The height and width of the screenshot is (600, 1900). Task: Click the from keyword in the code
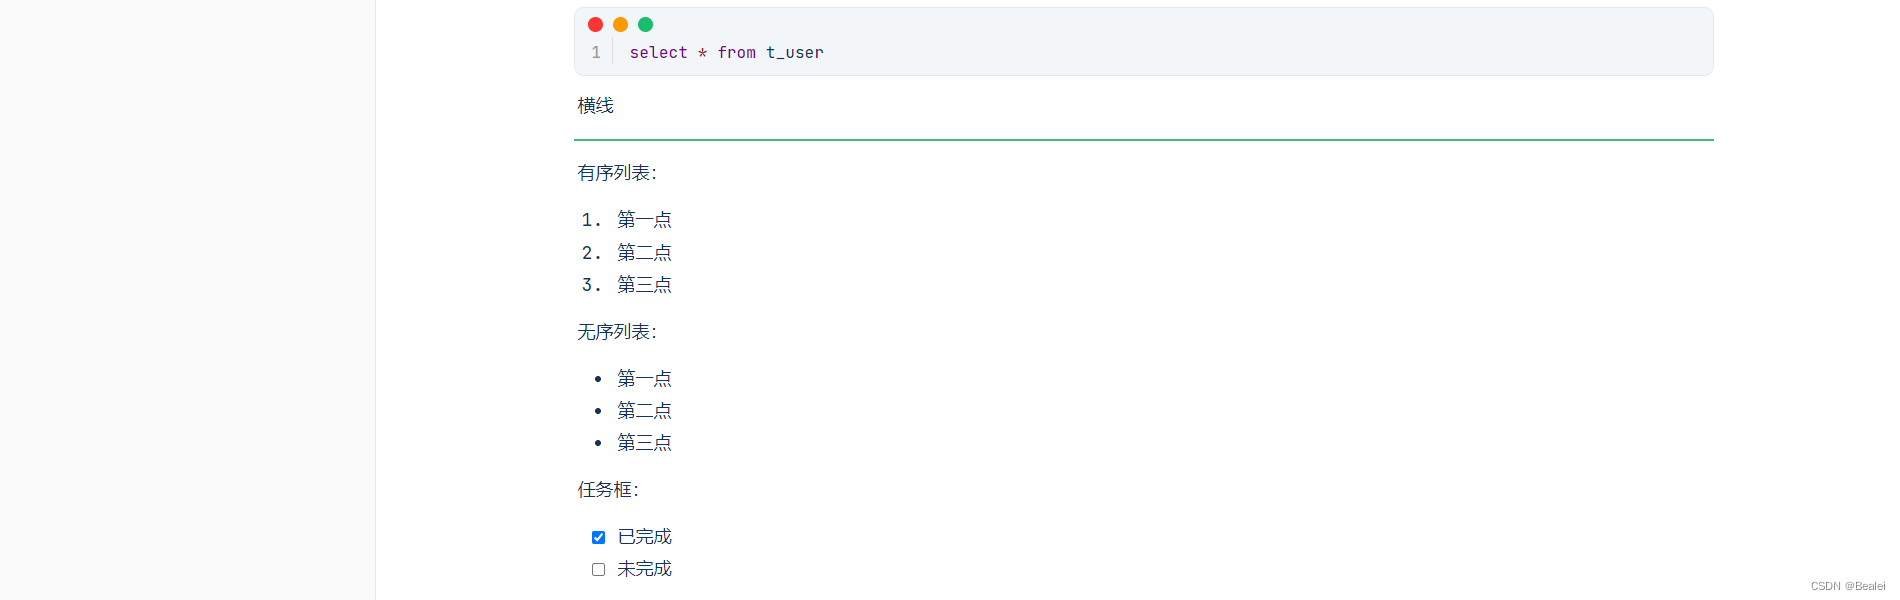point(736,52)
